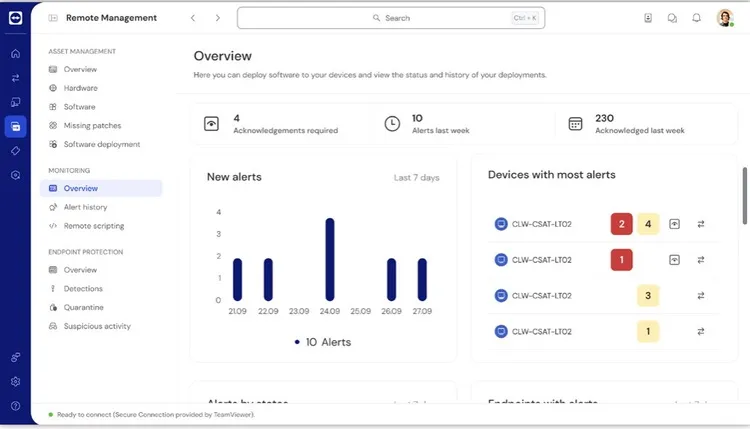Click the contacts icon in top bar
The width and height of the screenshot is (750, 429).
(x=648, y=18)
